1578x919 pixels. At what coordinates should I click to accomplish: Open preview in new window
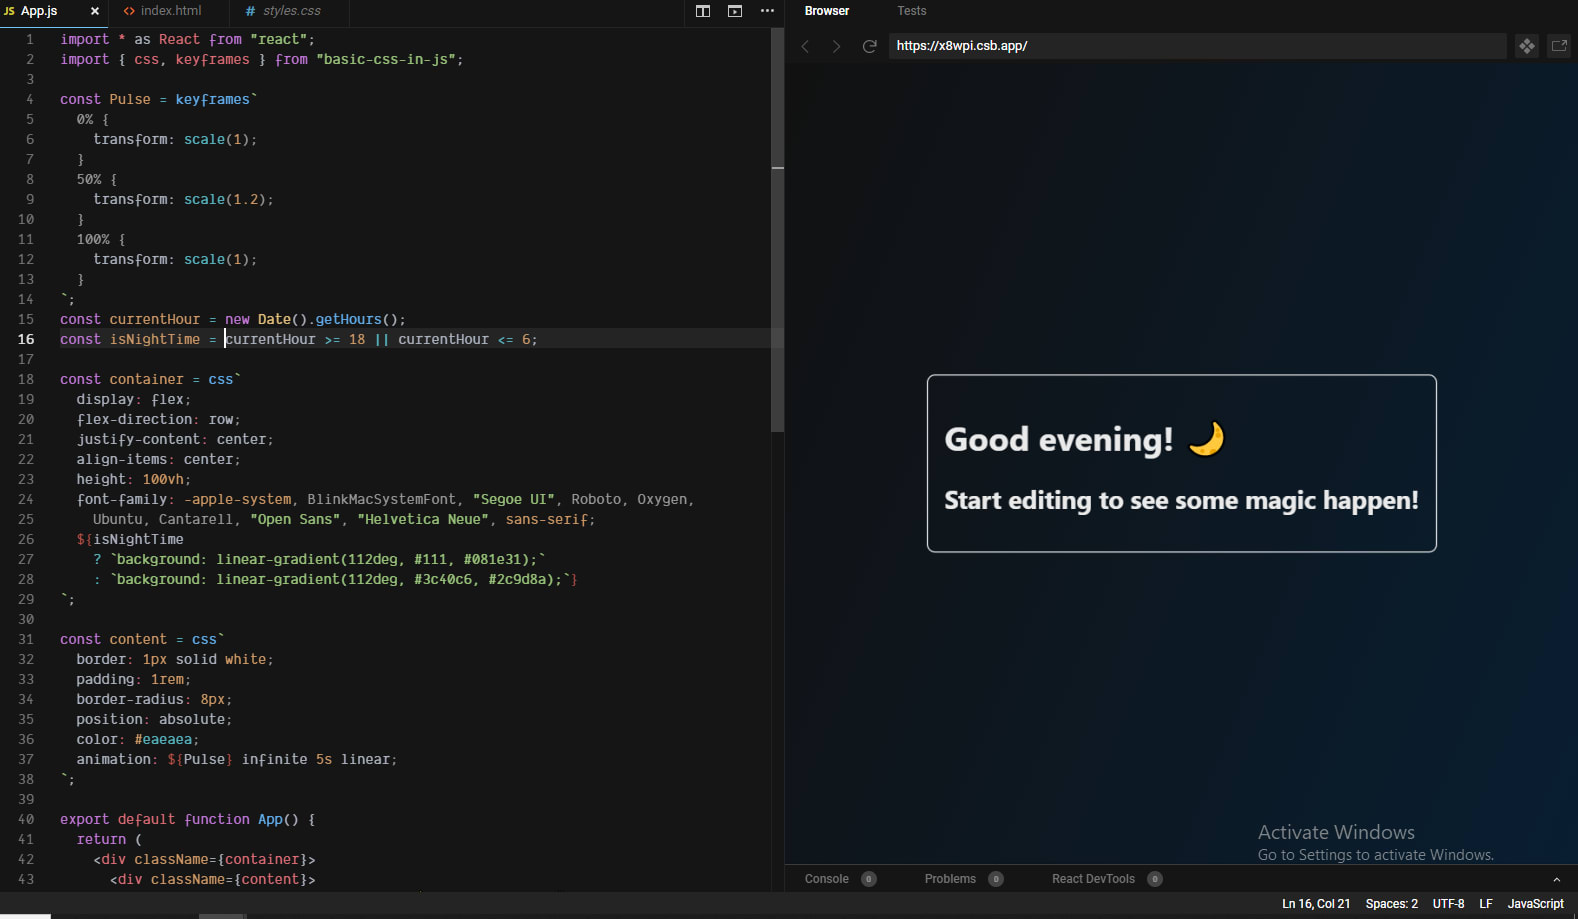point(1559,46)
